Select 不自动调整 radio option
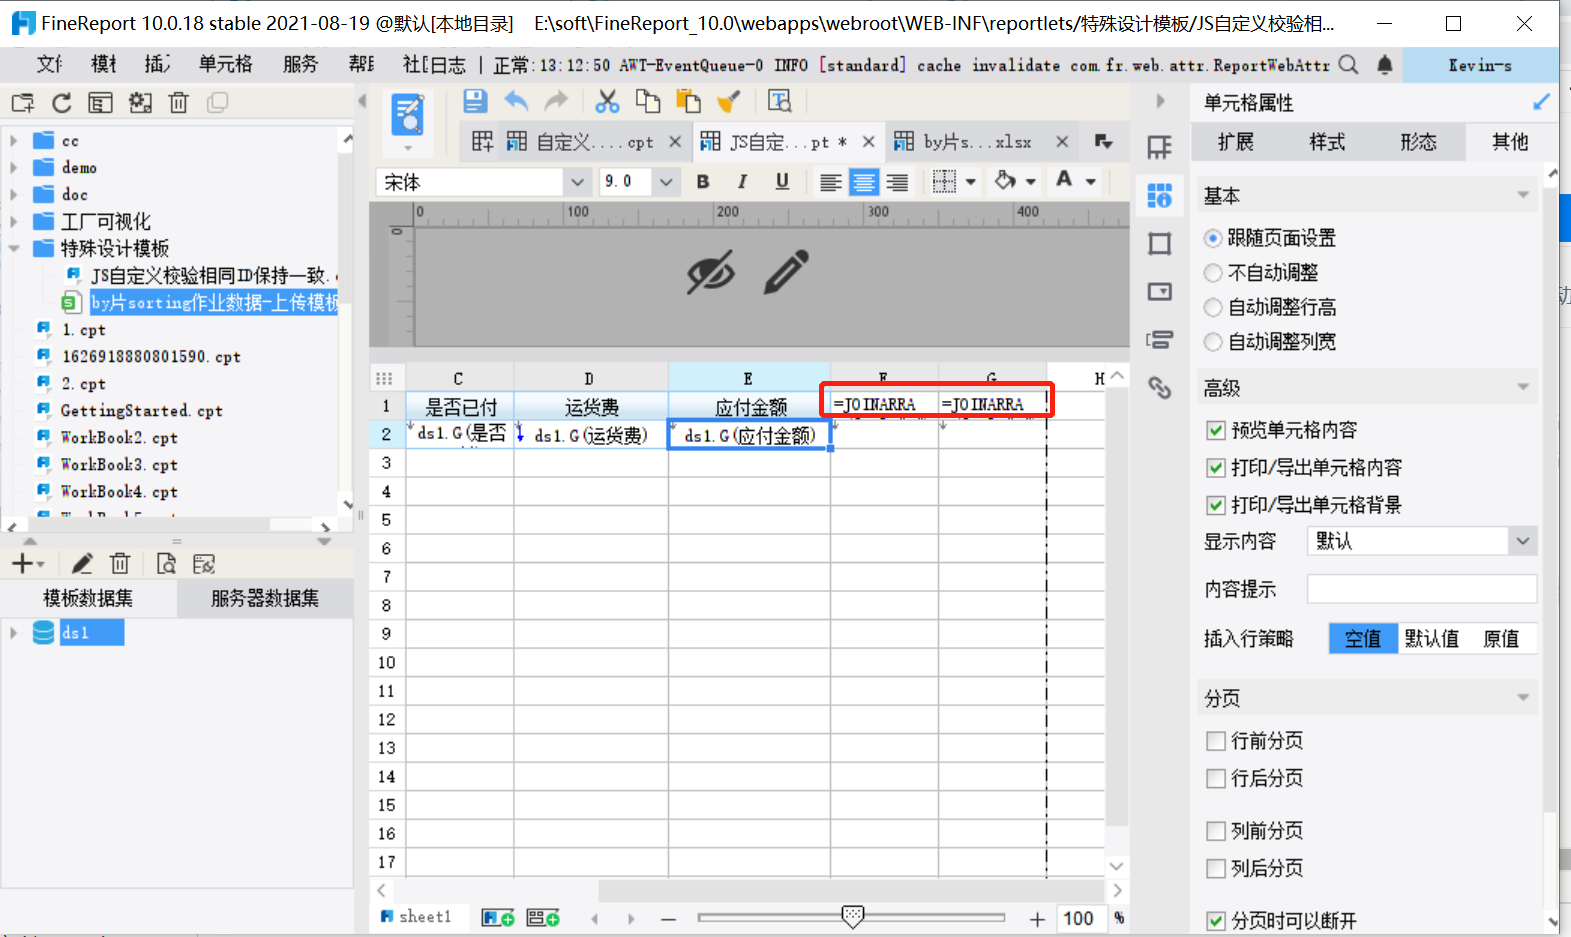Screen dimensions: 1571x937 1213,273
